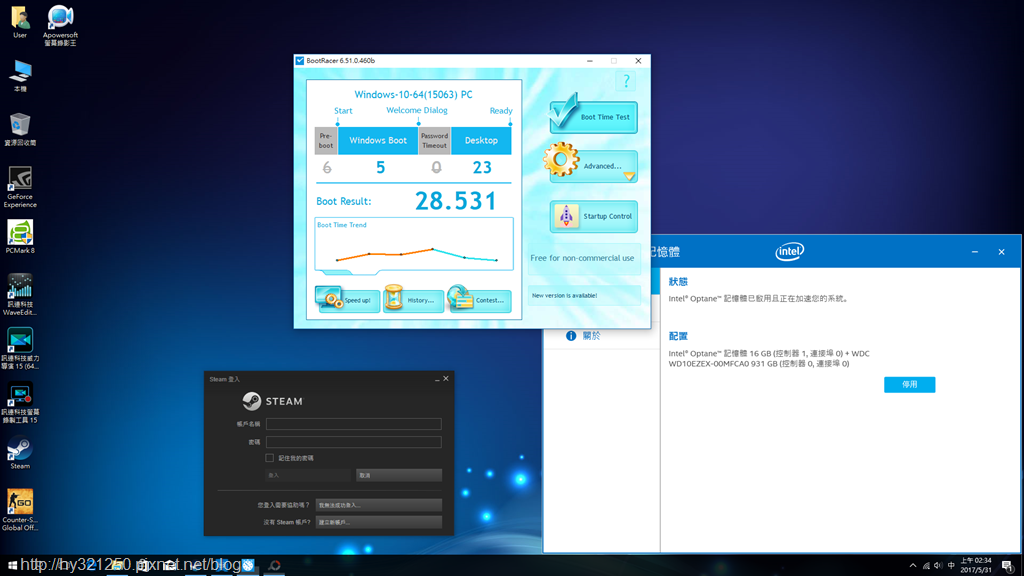Image resolution: width=1024 pixels, height=576 pixels.
Task: Open BootRacer boot History hourglass
Action: (413, 300)
